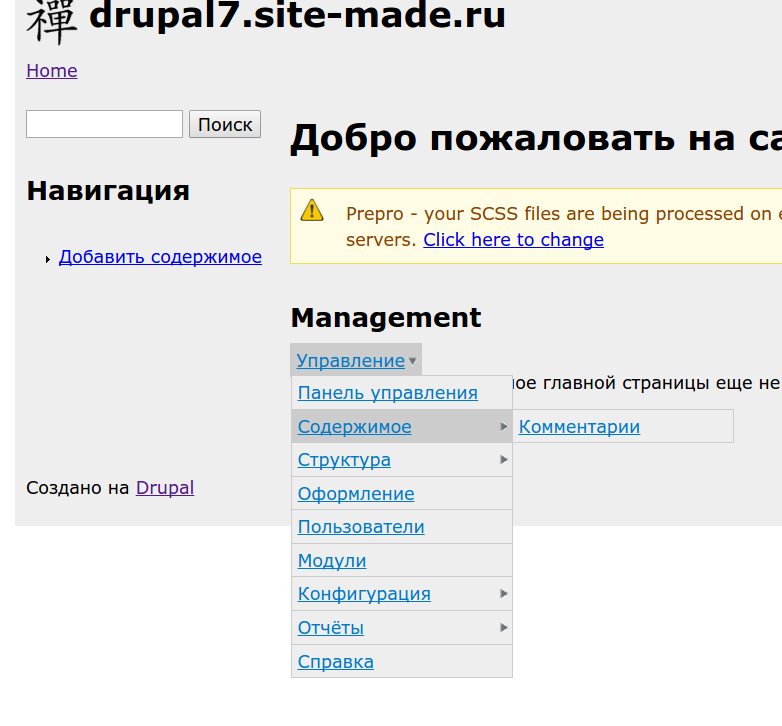Open the Управление menu link

(x=351, y=361)
